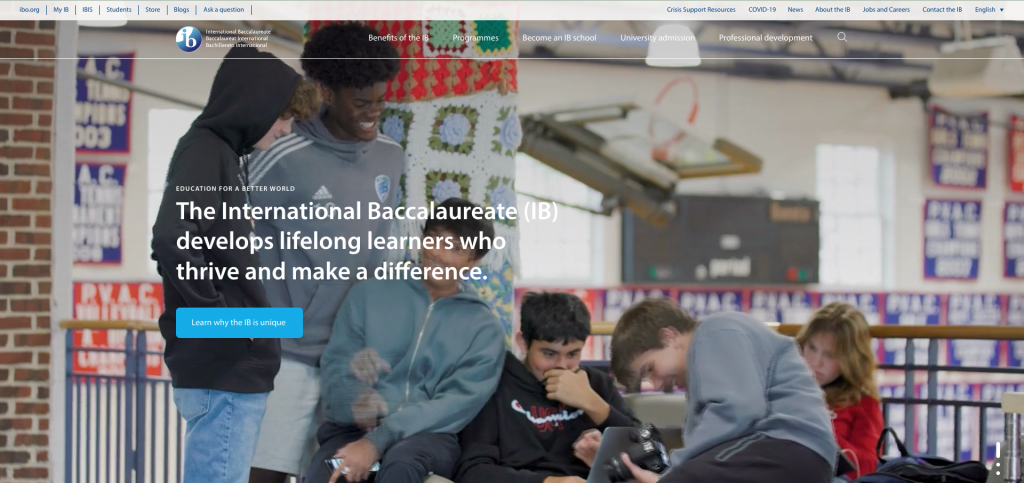
Task: Open Crisis Support Resources link
Action: [x=701, y=10]
